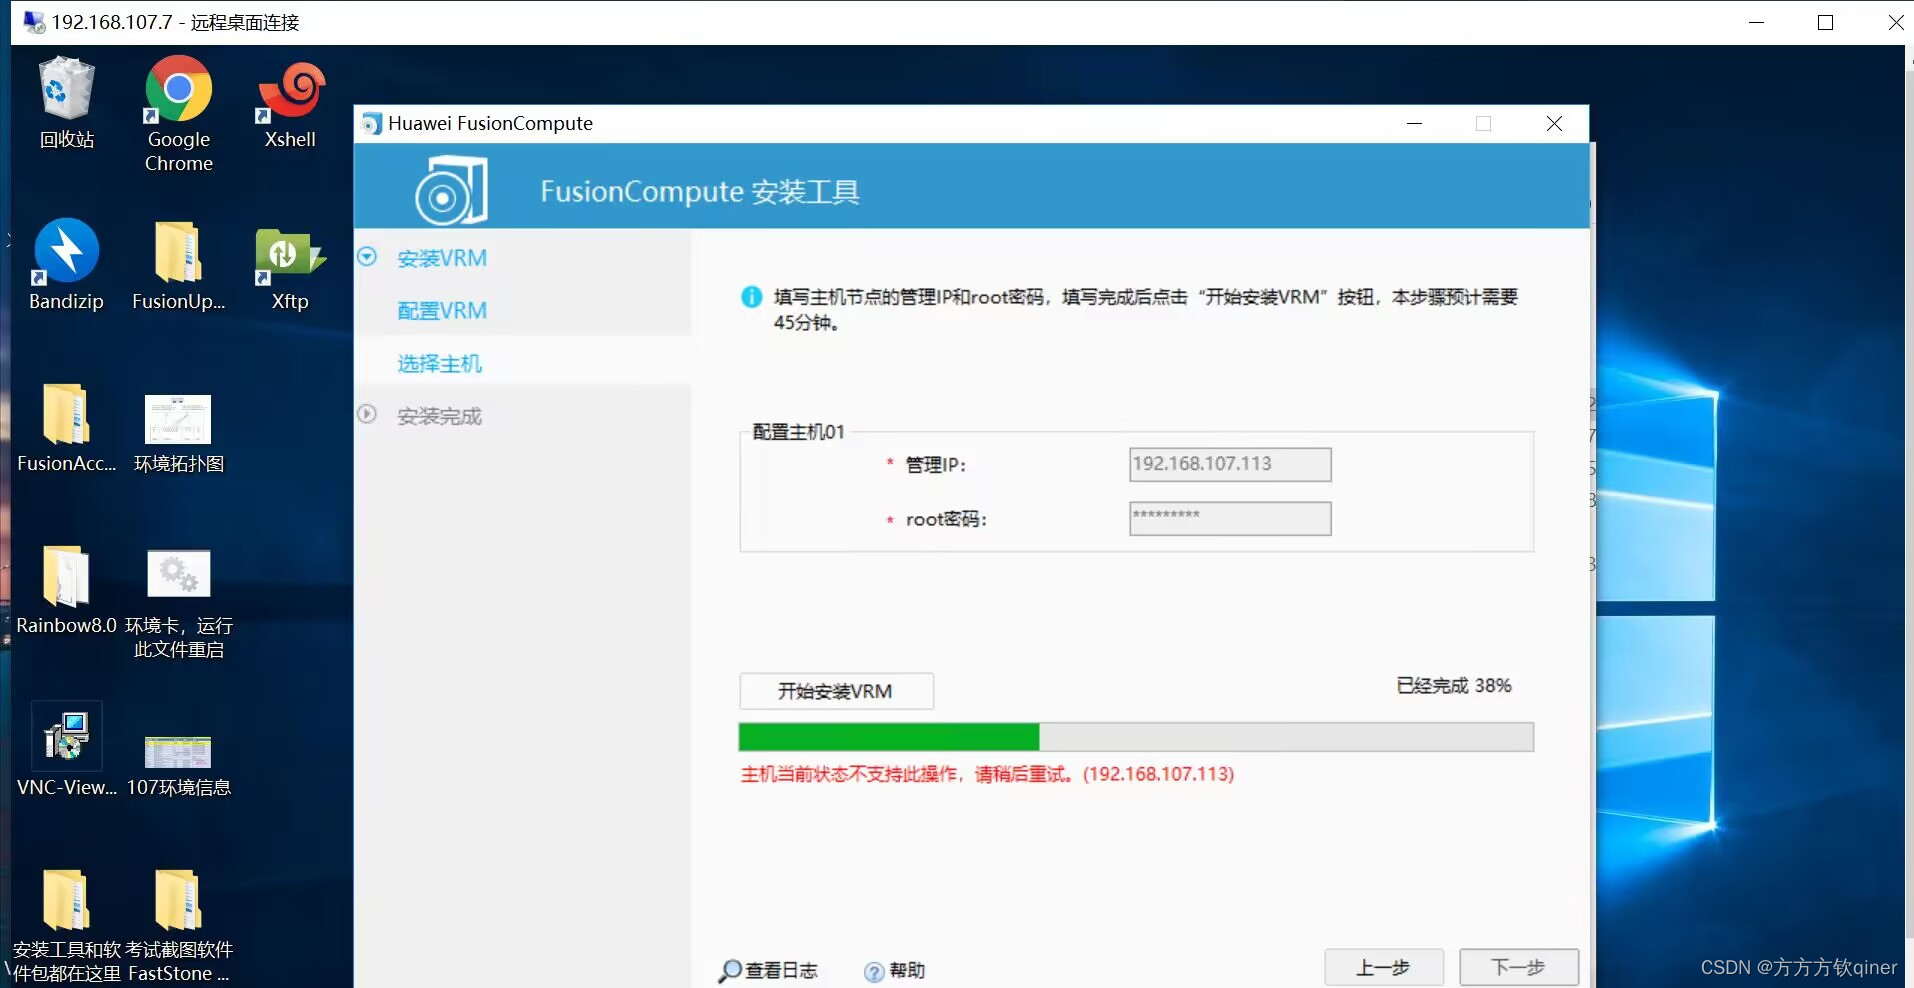Click the 配置主机01 group label
The height and width of the screenshot is (988, 1914).
tap(798, 432)
